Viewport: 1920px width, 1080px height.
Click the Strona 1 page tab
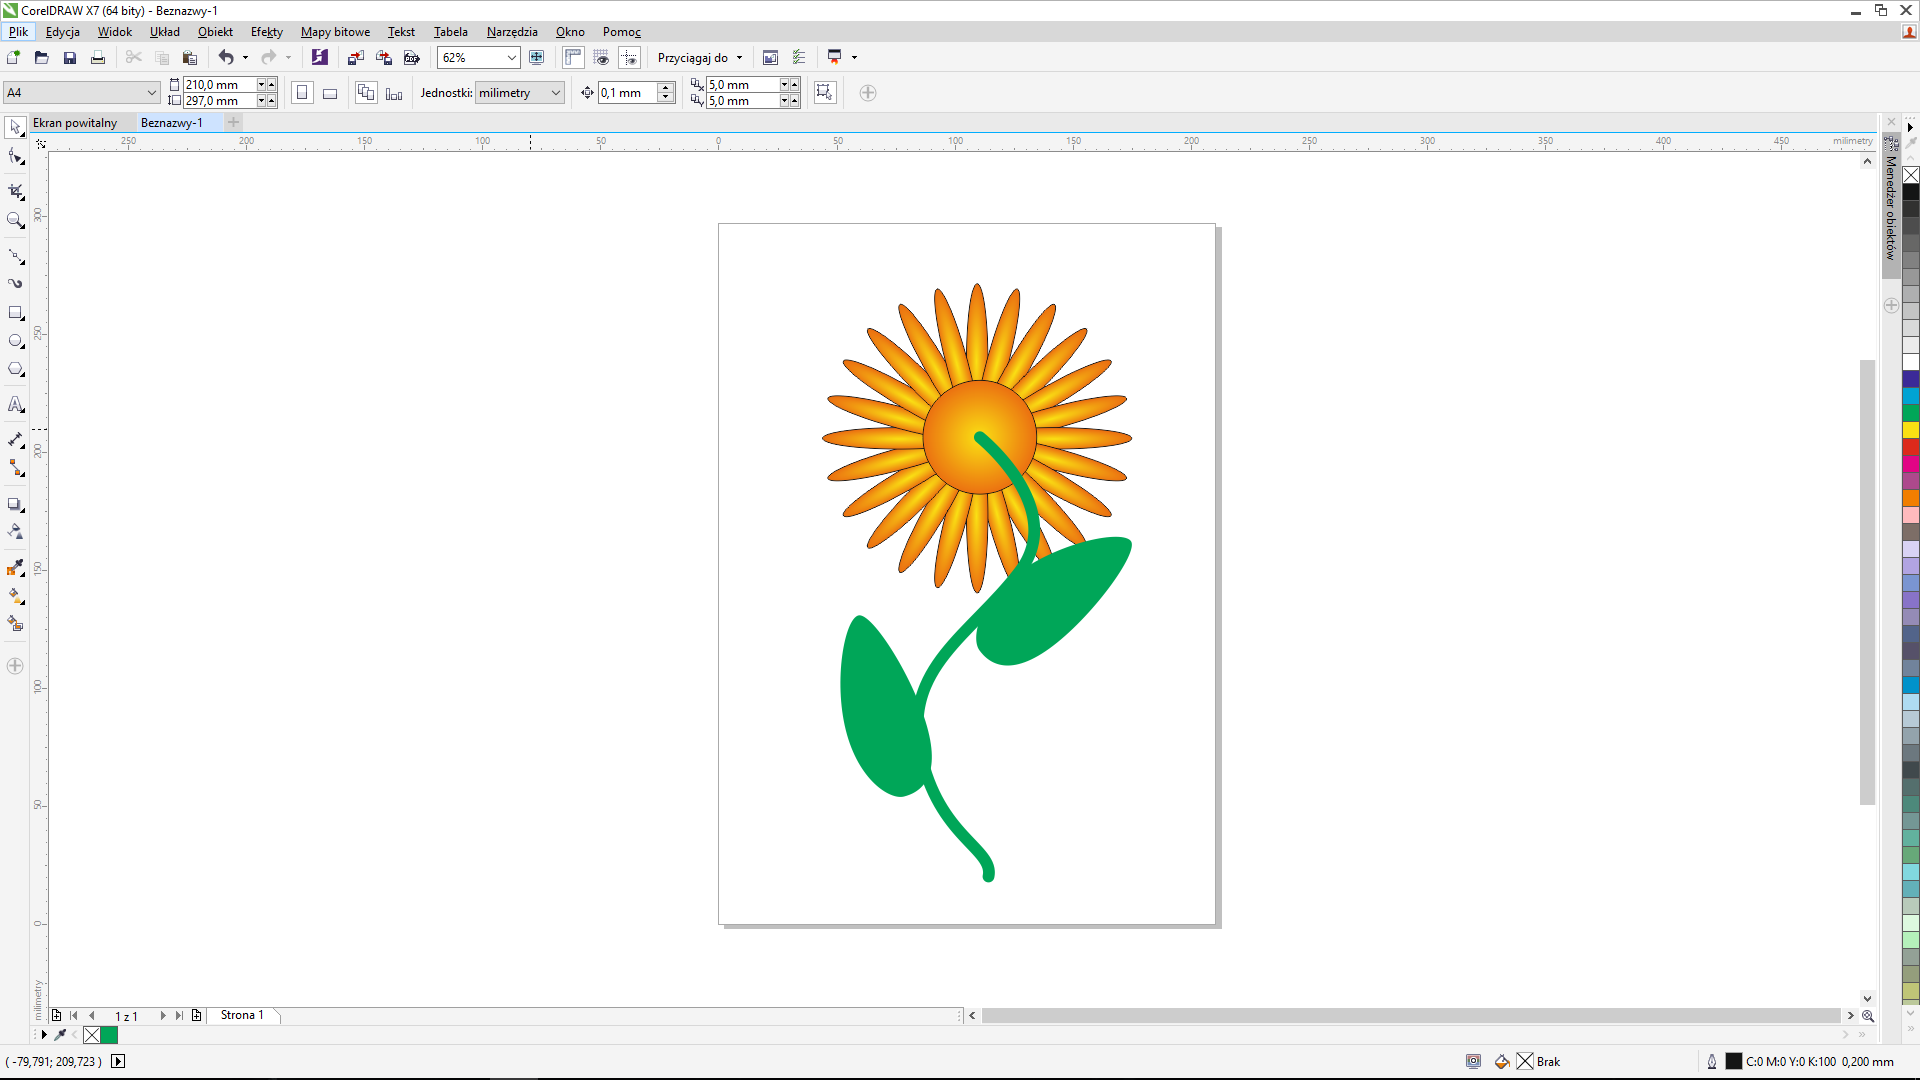(242, 1015)
